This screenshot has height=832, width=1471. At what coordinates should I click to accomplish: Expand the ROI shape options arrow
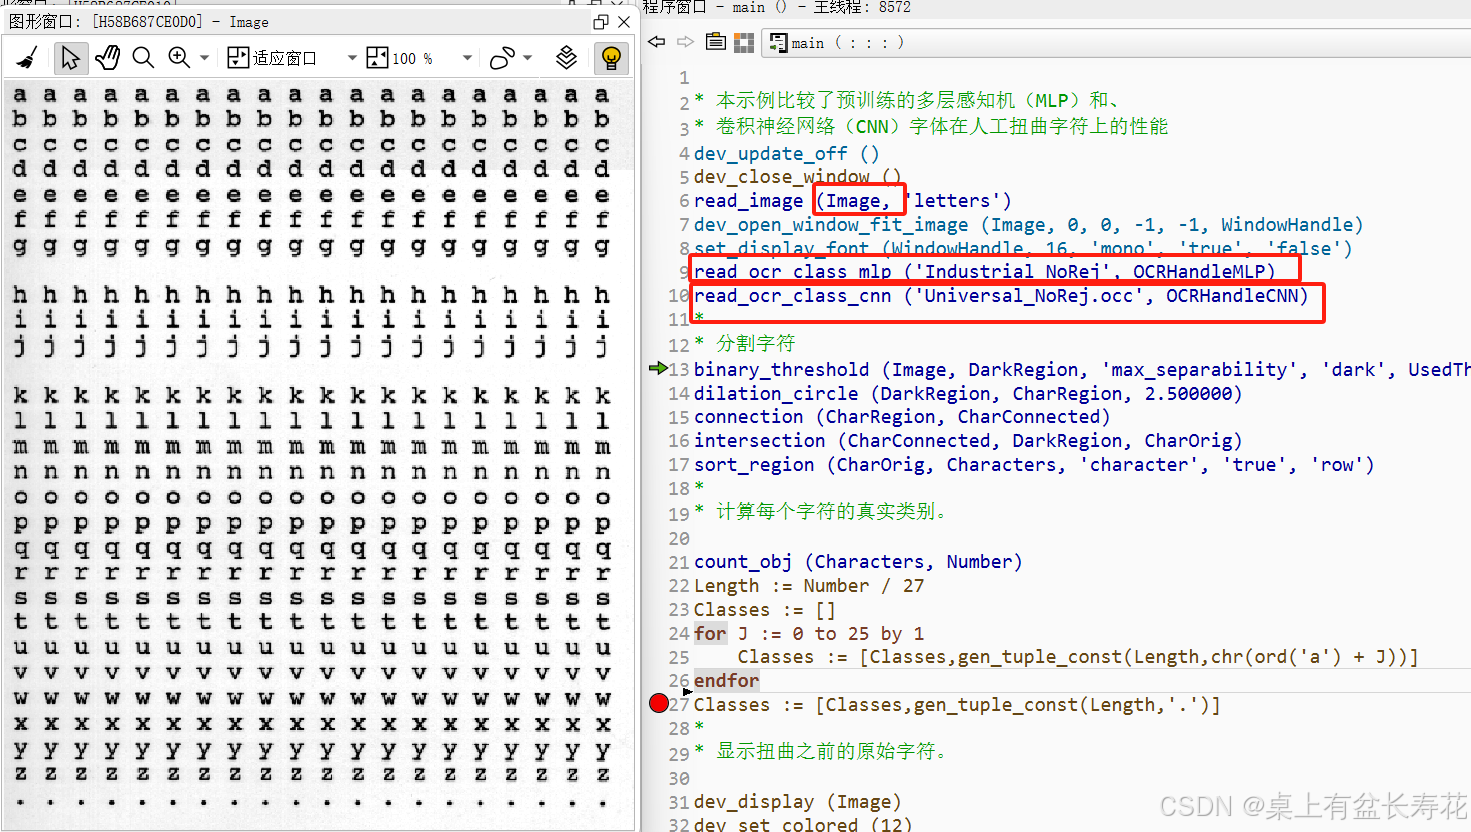[528, 58]
